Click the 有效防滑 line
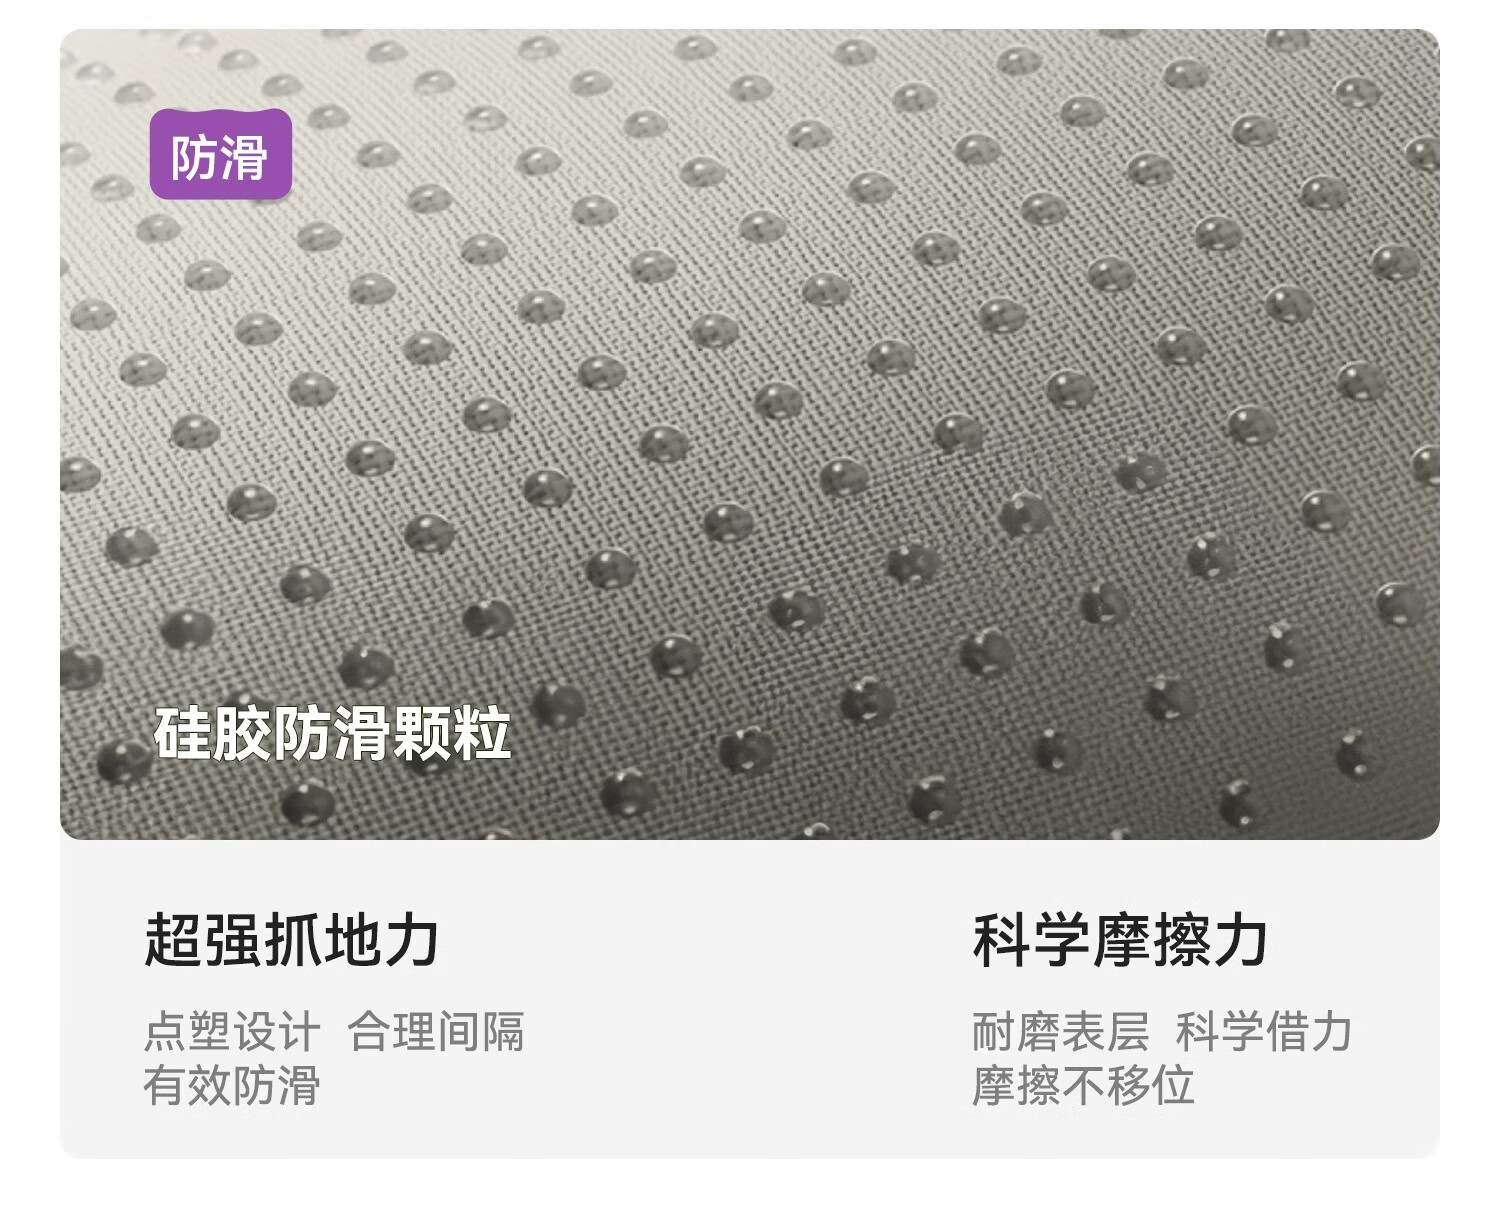This screenshot has height=1230, width=1500. [x=232, y=1086]
